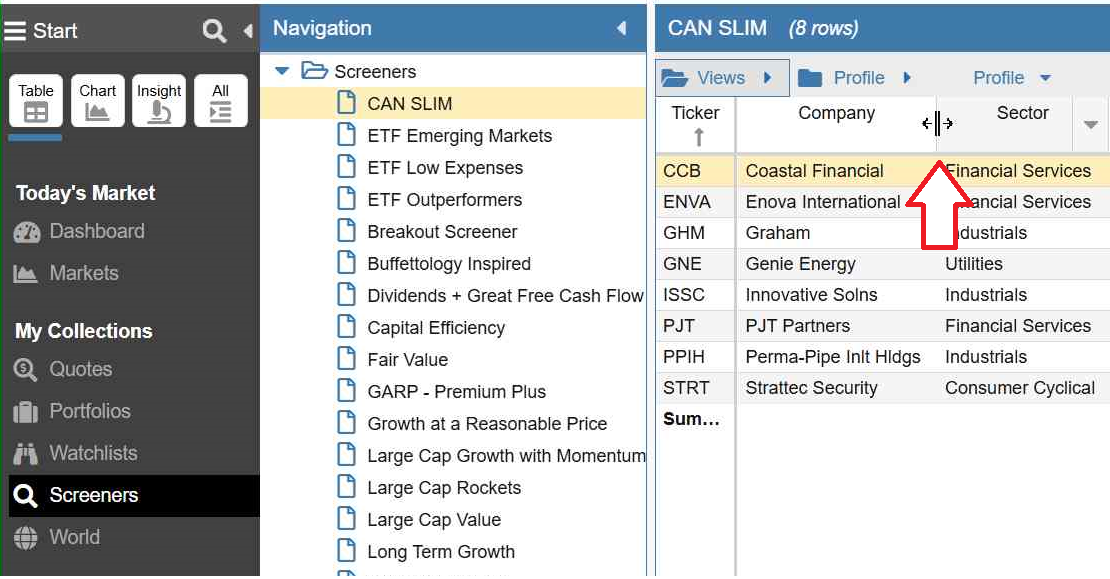Switch to Table view
This screenshot has height=579, width=1110.
[36, 101]
